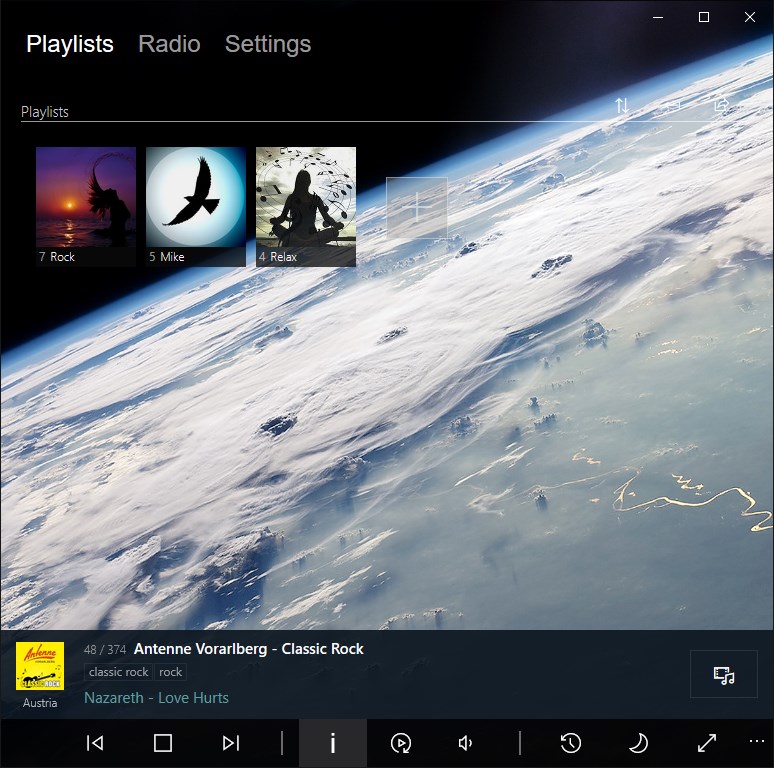Click the rock genre tag
The height and width of the screenshot is (768, 774).
(x=170, y=672)
